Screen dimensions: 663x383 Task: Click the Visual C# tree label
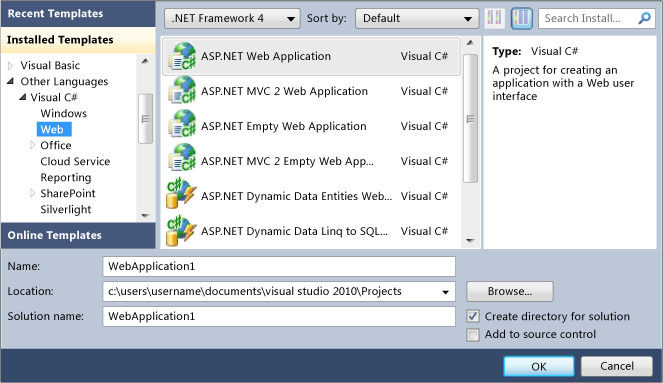click(x=54, y=98)
